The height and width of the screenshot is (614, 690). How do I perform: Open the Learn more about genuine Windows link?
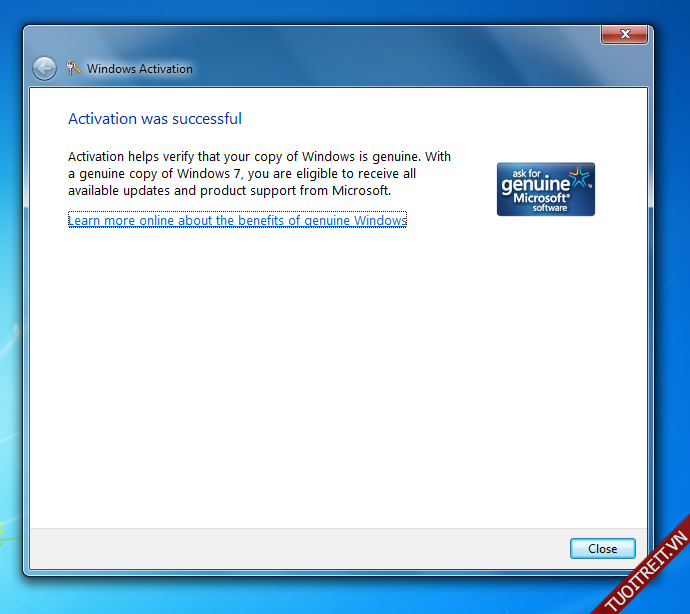(237, 220)
